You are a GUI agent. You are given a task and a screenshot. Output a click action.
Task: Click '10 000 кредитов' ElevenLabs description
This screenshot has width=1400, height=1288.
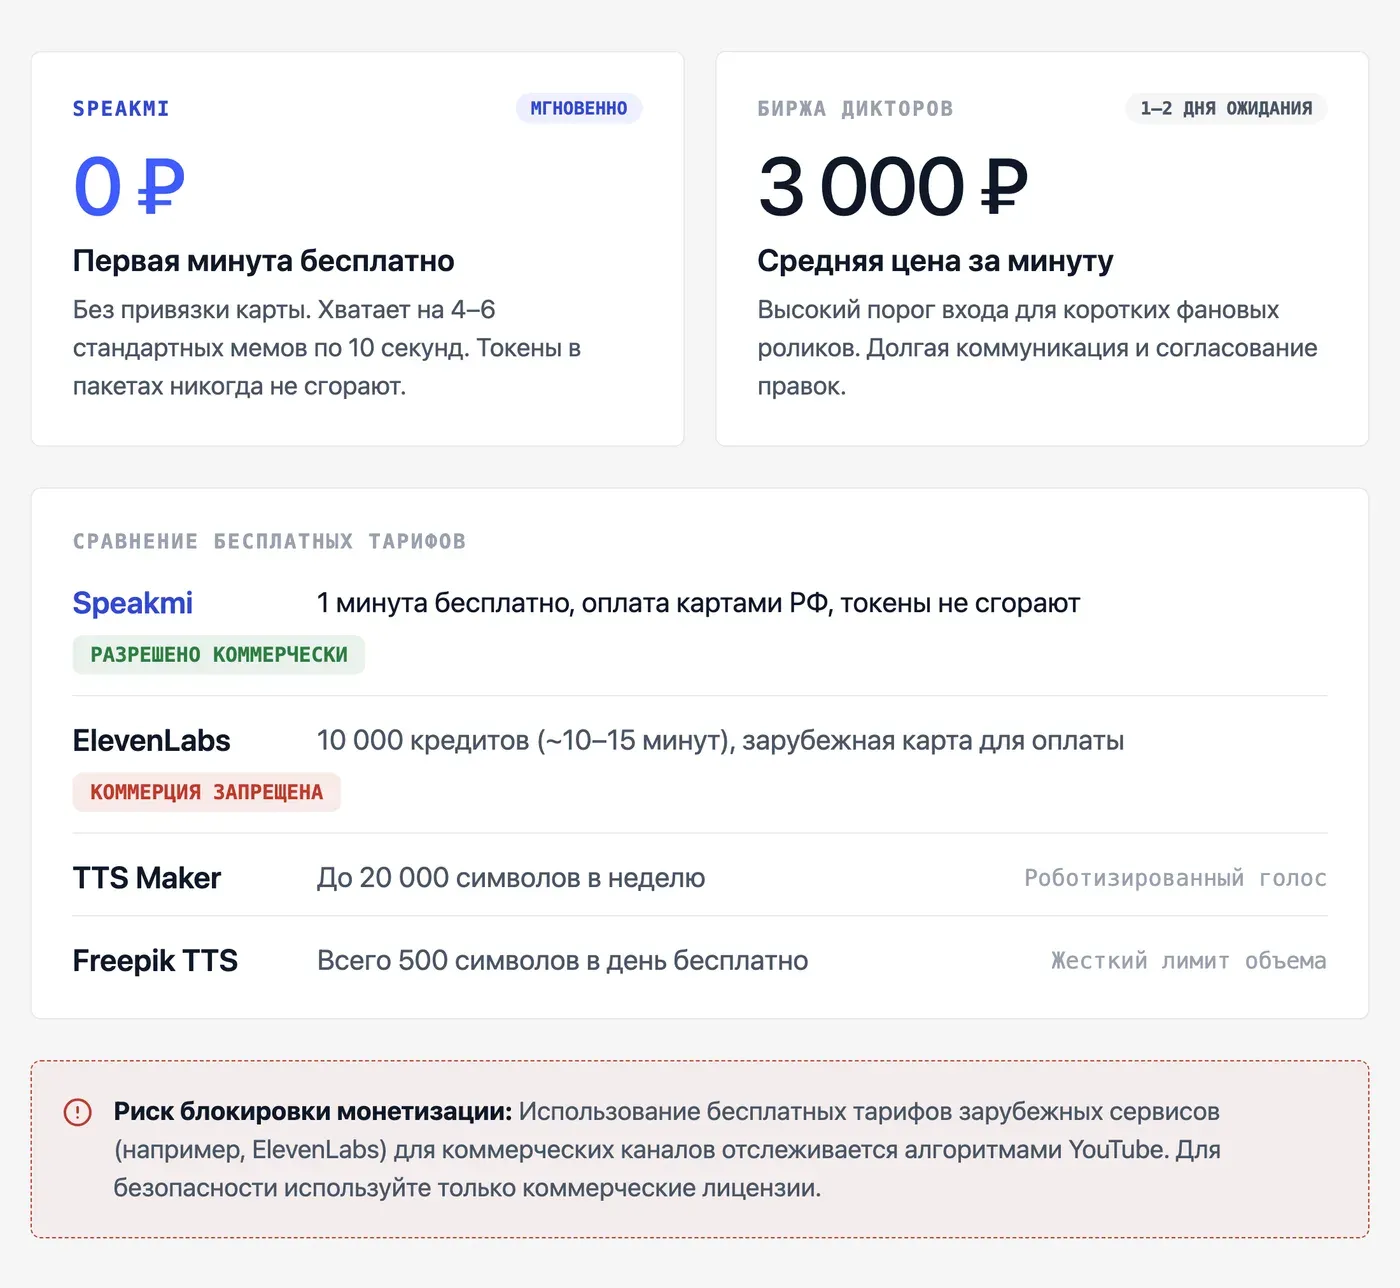coord(721,741)
